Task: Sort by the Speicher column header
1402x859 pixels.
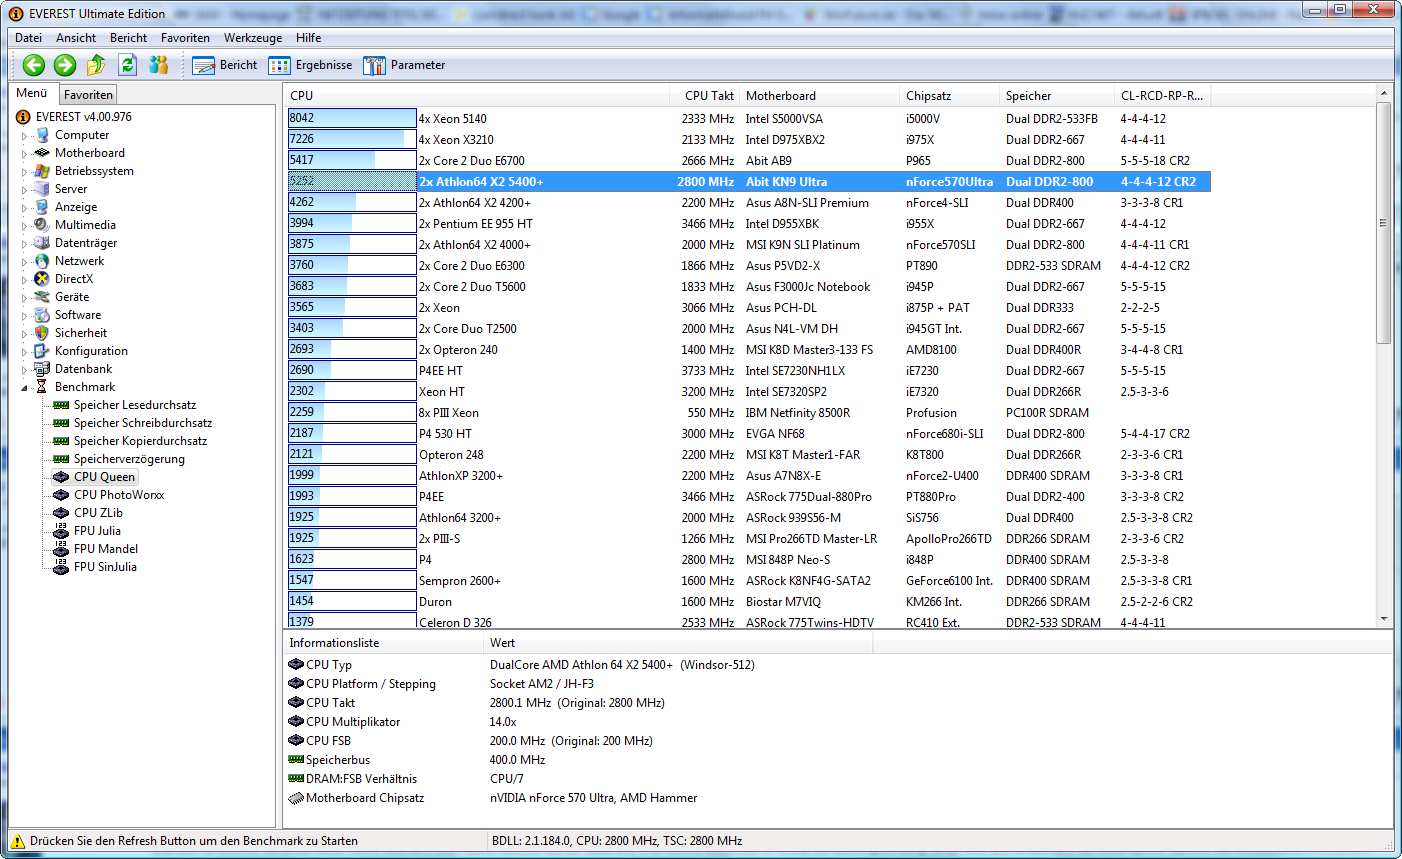Action: pyautogui.click(x=1057, y=96)
